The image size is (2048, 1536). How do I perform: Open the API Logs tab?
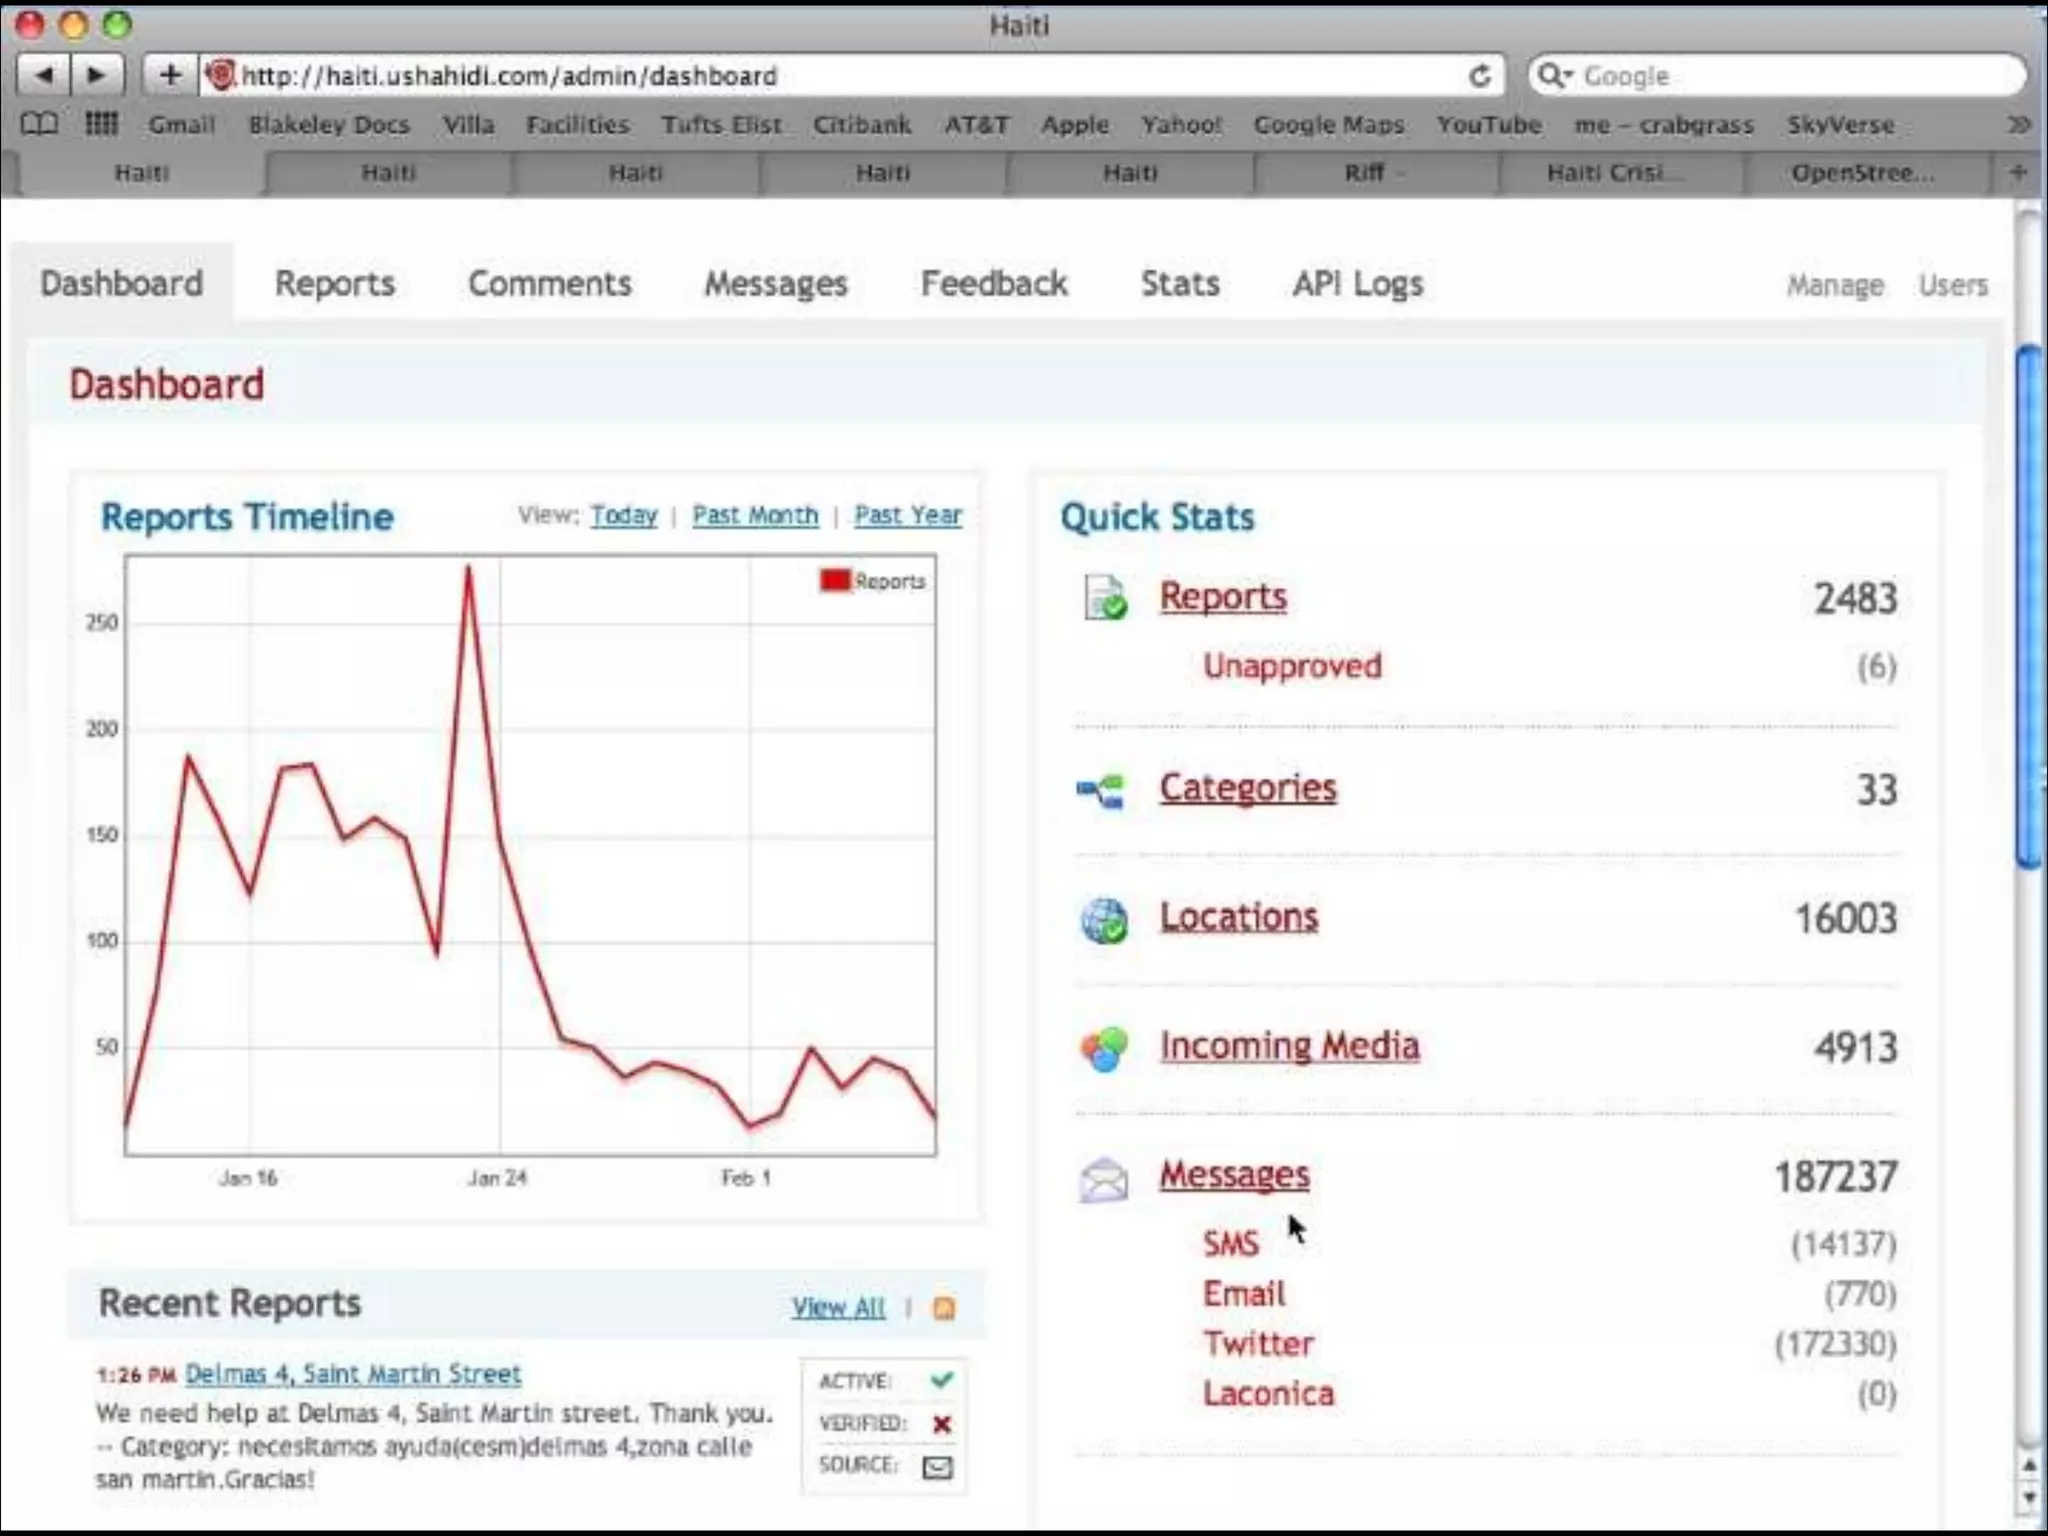tap(1357, 284)
